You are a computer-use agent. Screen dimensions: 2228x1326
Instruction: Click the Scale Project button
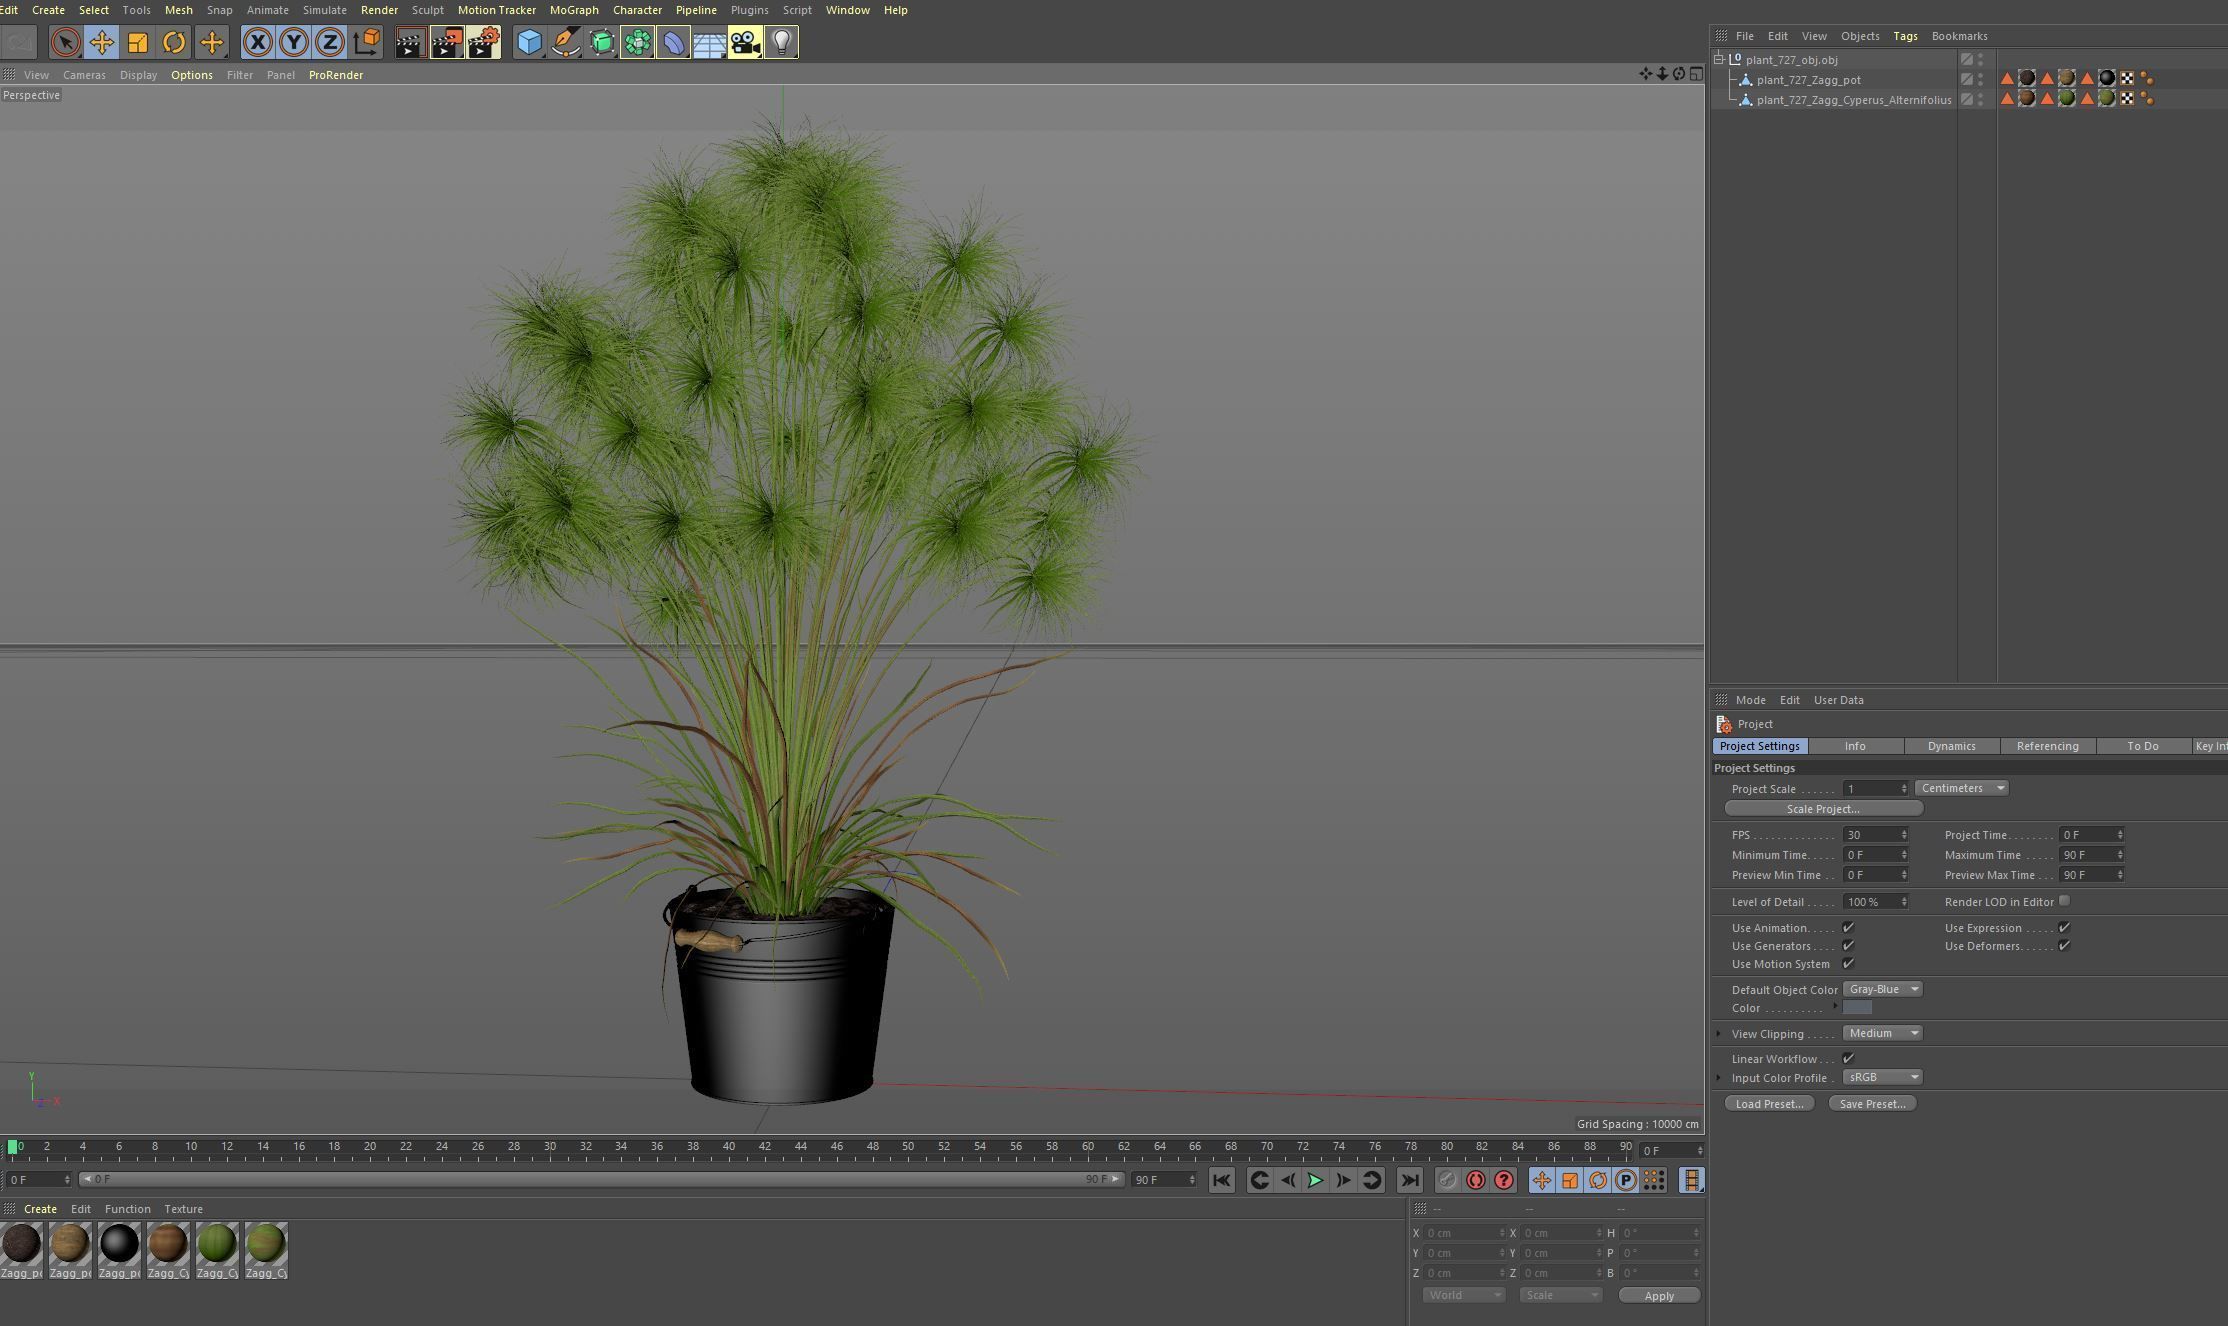1823,808
